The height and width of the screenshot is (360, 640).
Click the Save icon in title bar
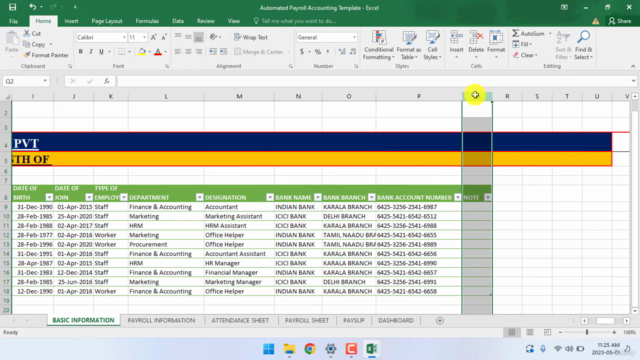(x=13, y=7)
